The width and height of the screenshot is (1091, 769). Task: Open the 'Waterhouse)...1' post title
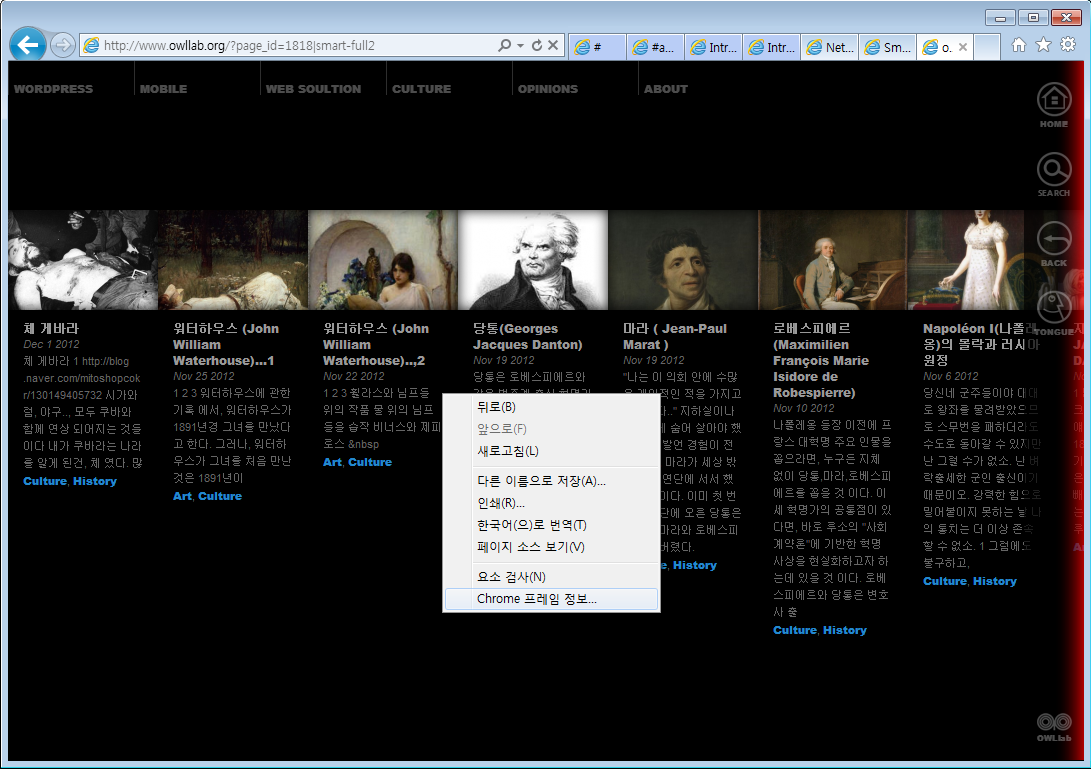tap(226, 344)
